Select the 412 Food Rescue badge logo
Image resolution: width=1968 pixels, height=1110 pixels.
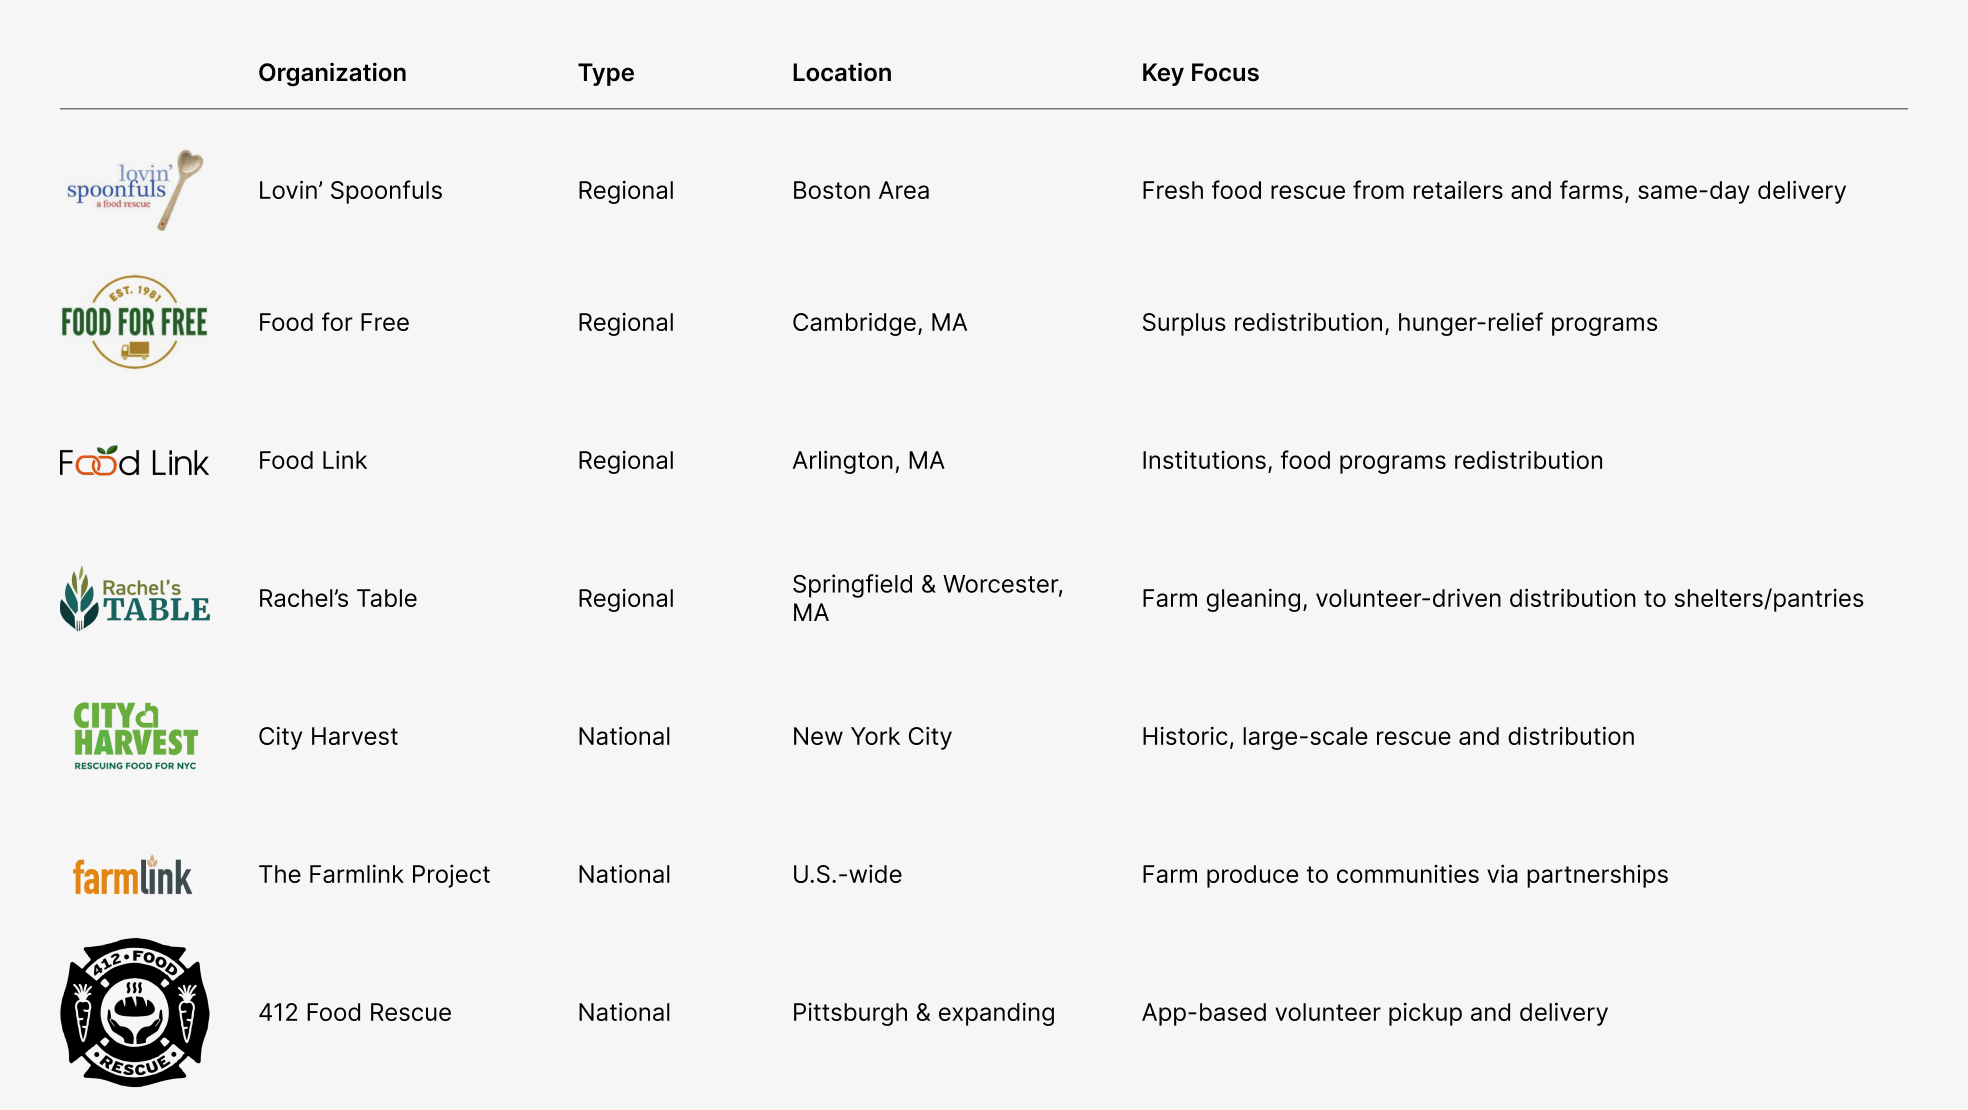[135, 1012]
